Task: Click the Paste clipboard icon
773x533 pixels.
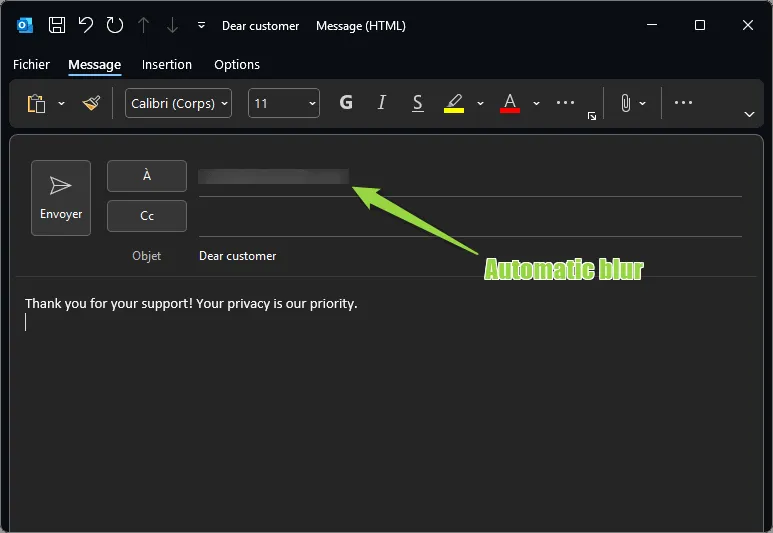Action: [x=37, y=103]
